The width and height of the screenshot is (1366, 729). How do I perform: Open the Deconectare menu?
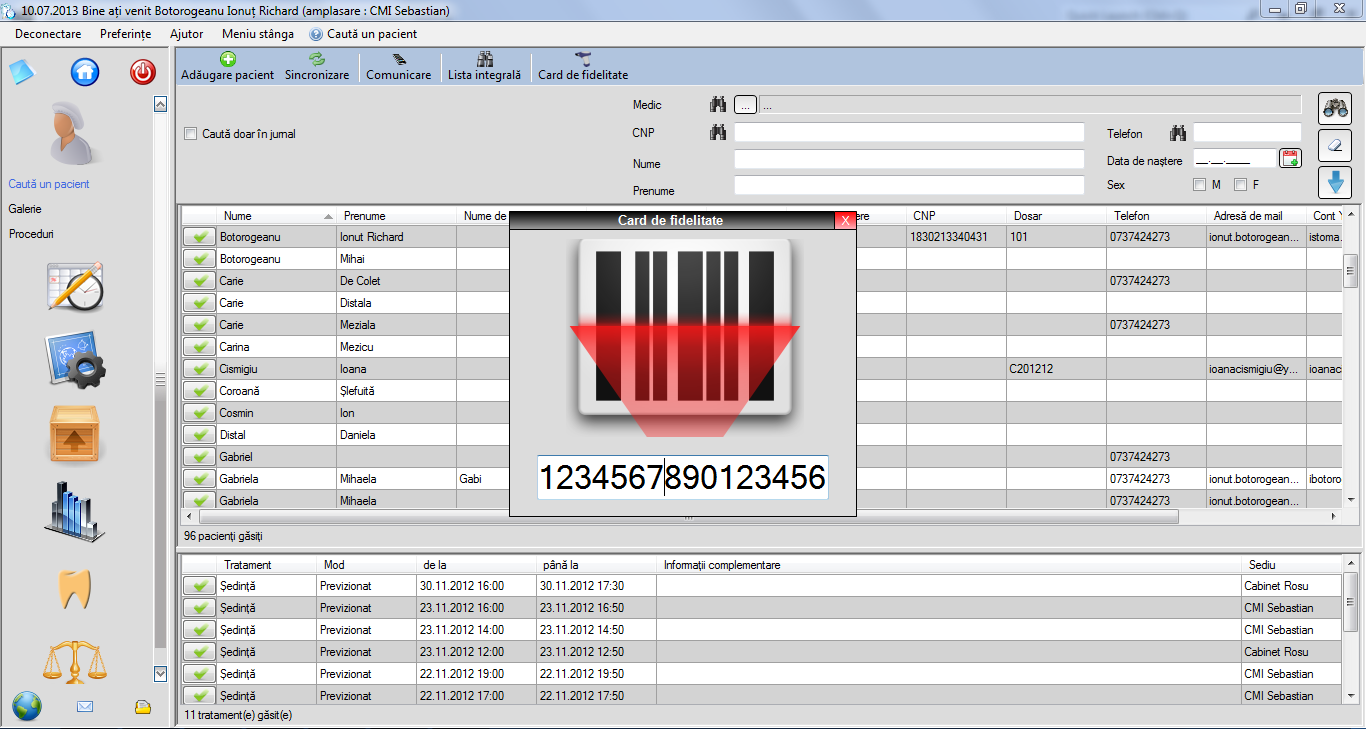[x=48, y=33]
